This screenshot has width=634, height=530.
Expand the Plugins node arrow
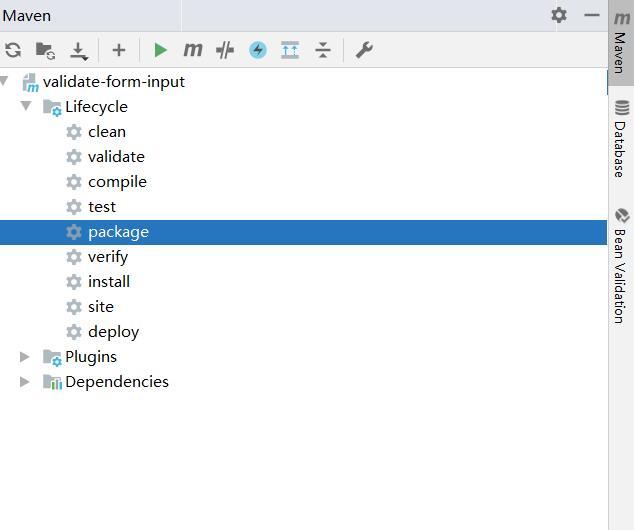(x=25, y=357)
